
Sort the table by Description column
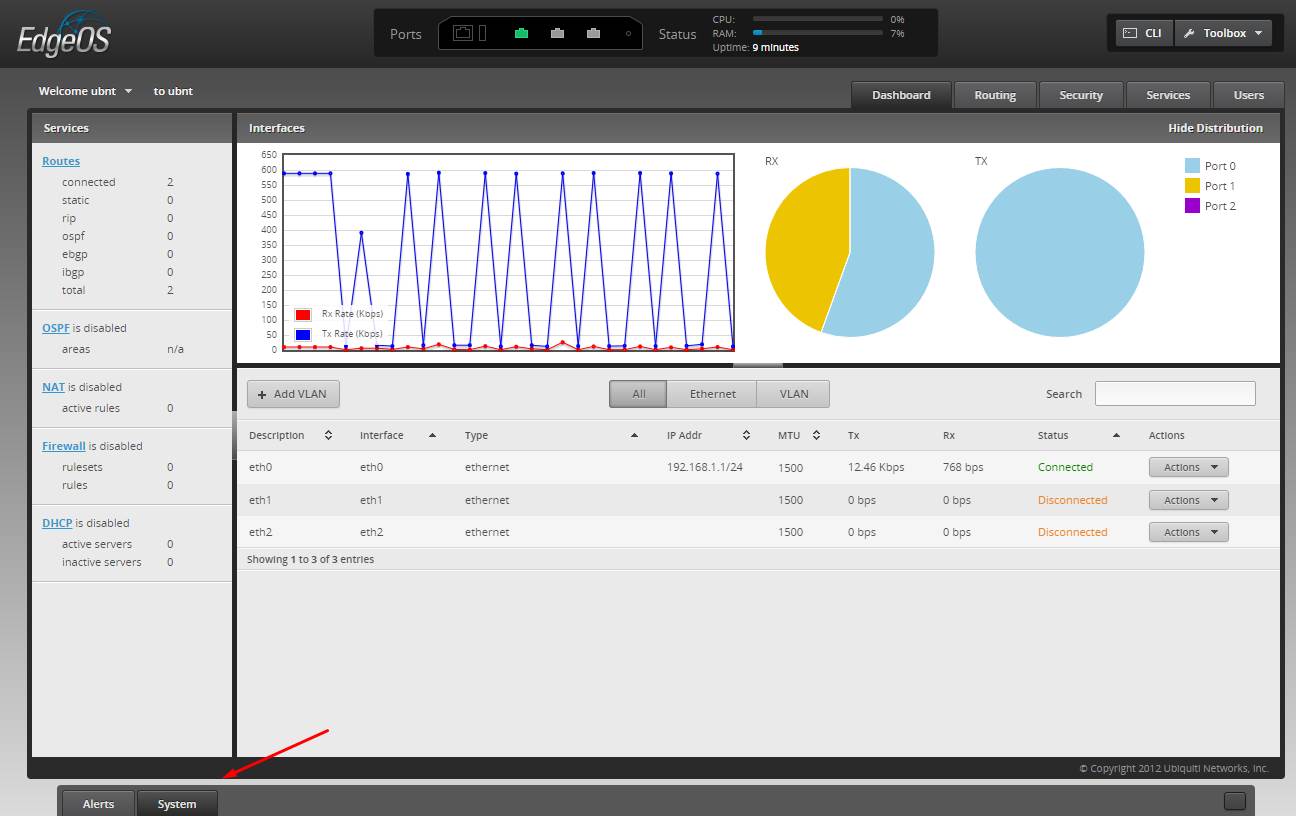[x=328, y=436]
